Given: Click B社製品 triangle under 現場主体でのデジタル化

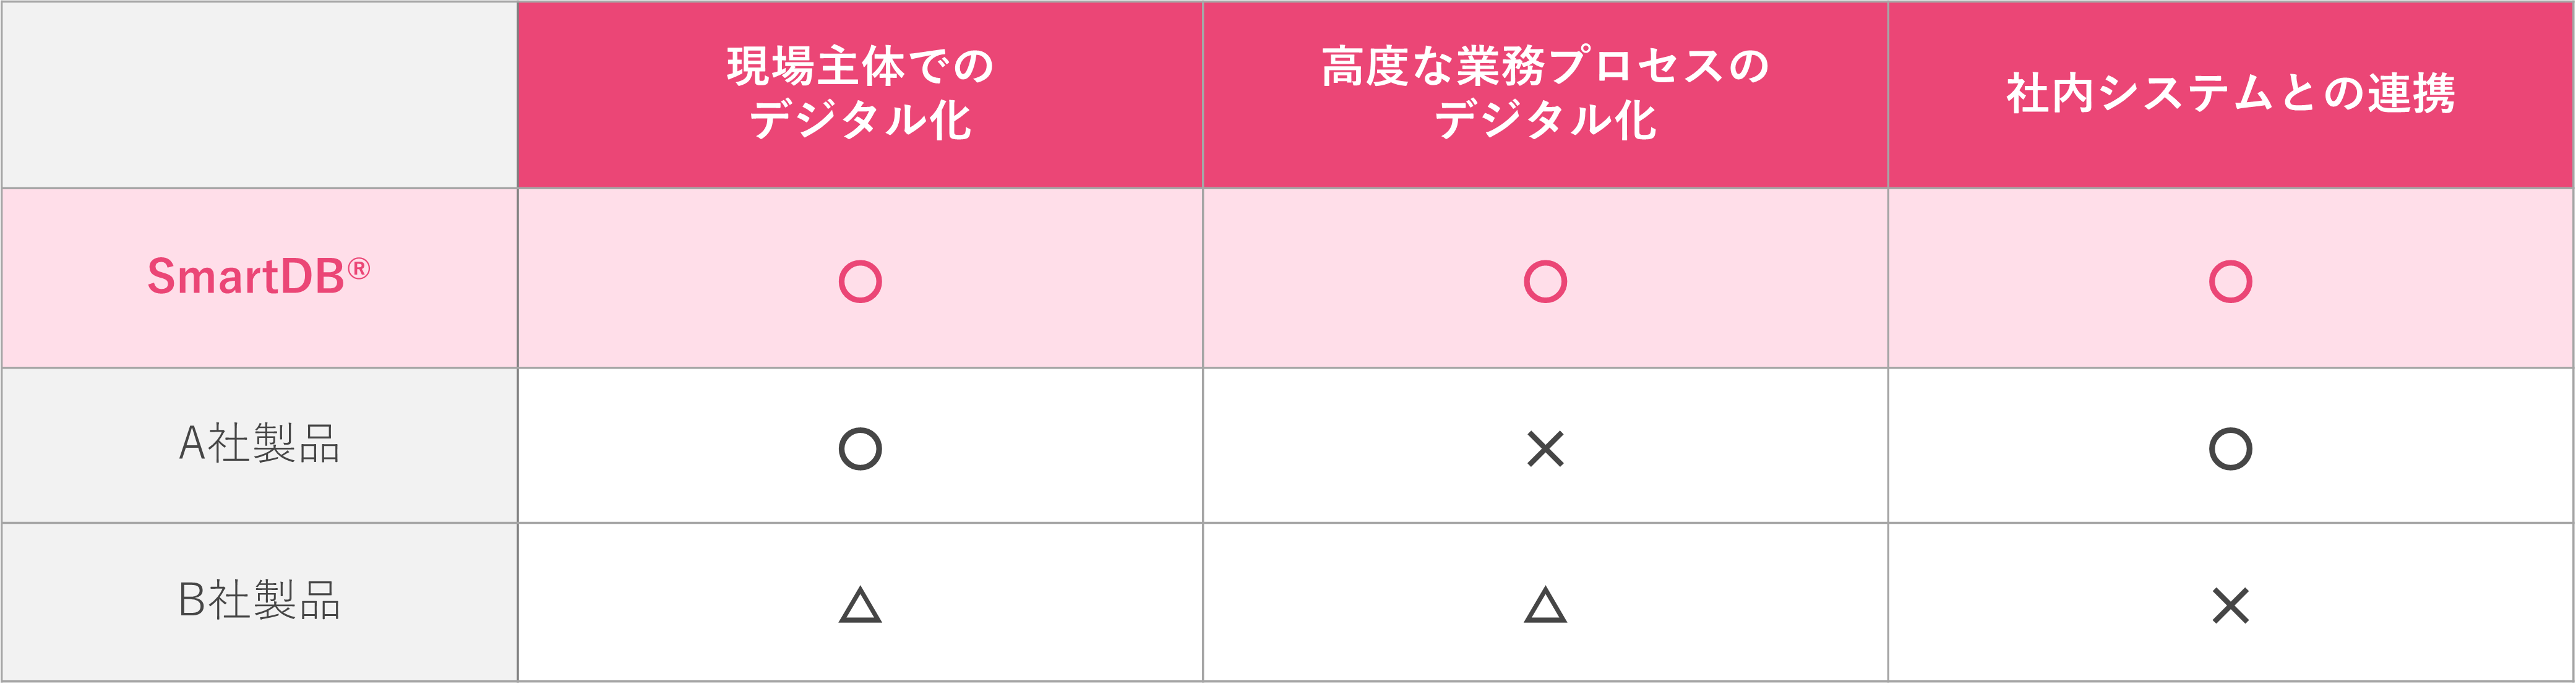Looking at the screenshot, I should coord(860,605).
